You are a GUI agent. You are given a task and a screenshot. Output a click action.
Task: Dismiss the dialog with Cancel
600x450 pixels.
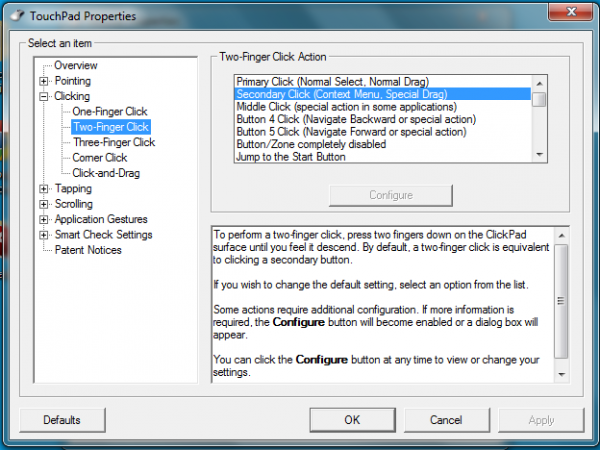pyautogui.click(x=447, y=420)
